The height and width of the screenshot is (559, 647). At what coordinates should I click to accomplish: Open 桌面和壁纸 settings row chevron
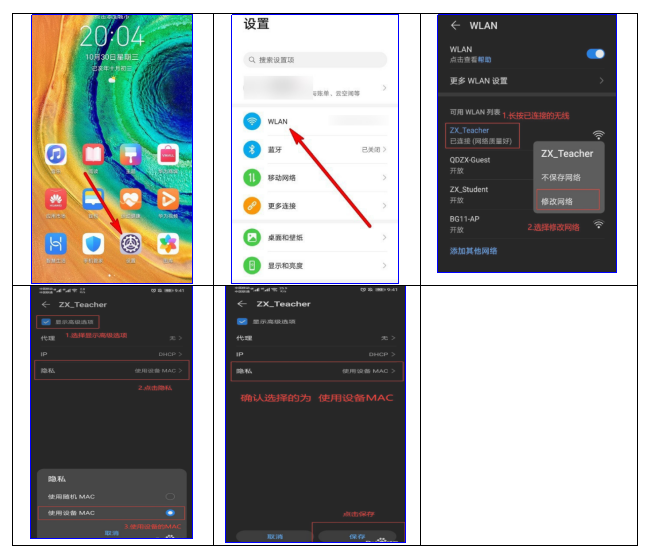(384, 238)
